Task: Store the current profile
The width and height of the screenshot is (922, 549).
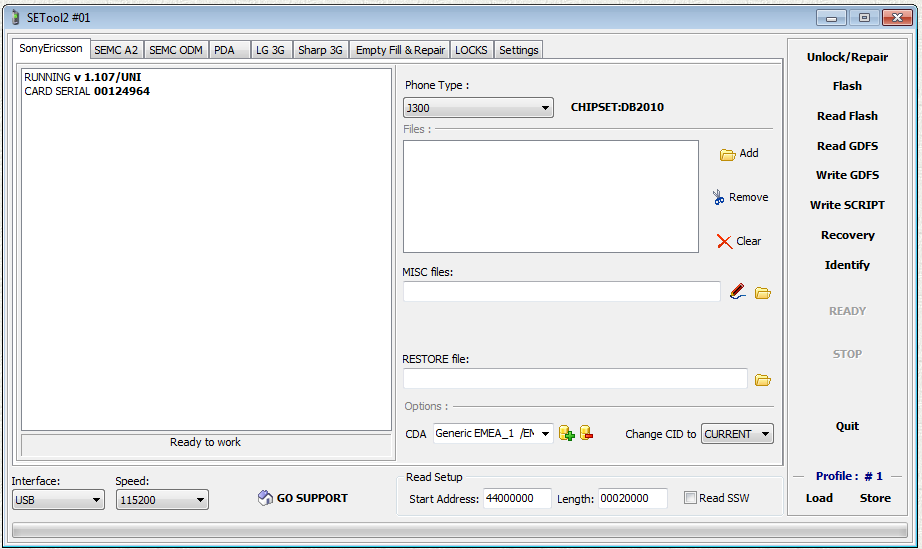Action: 875,498
